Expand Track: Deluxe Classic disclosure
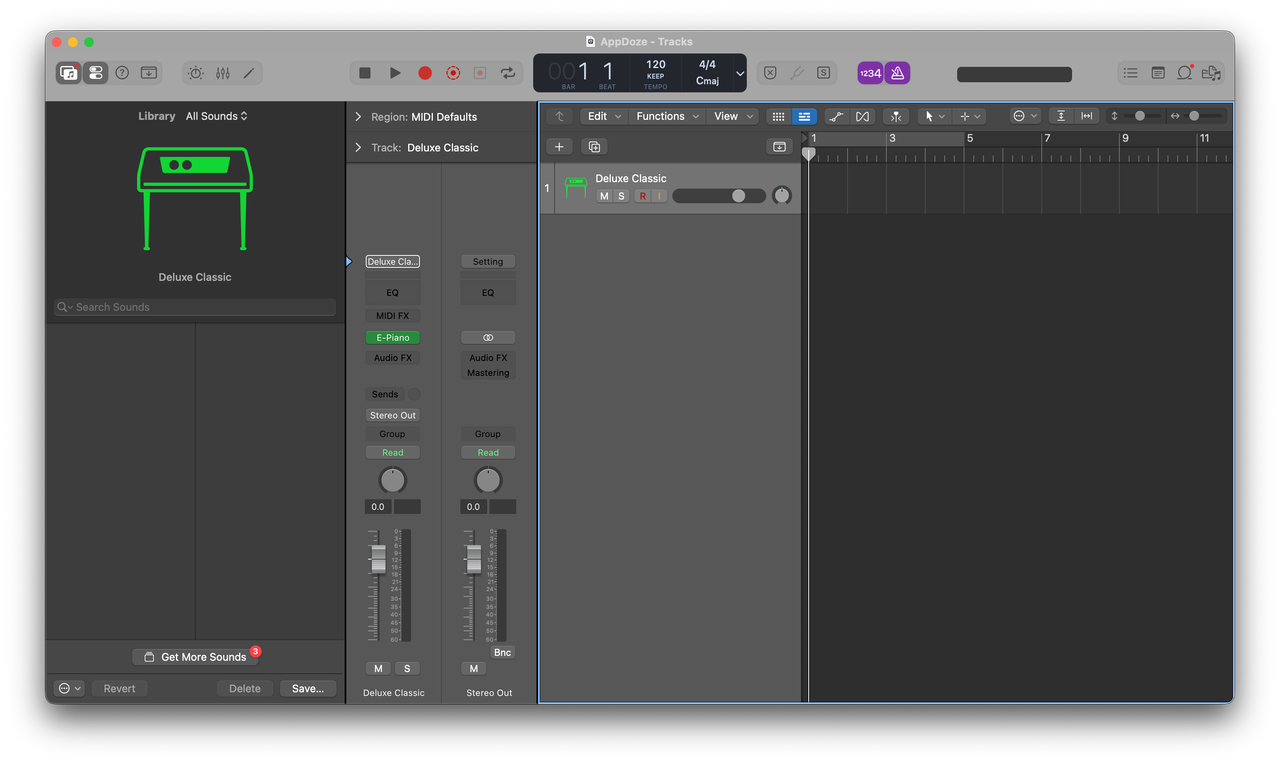The height and width of the screenshot is (764, 1280). 359,148
